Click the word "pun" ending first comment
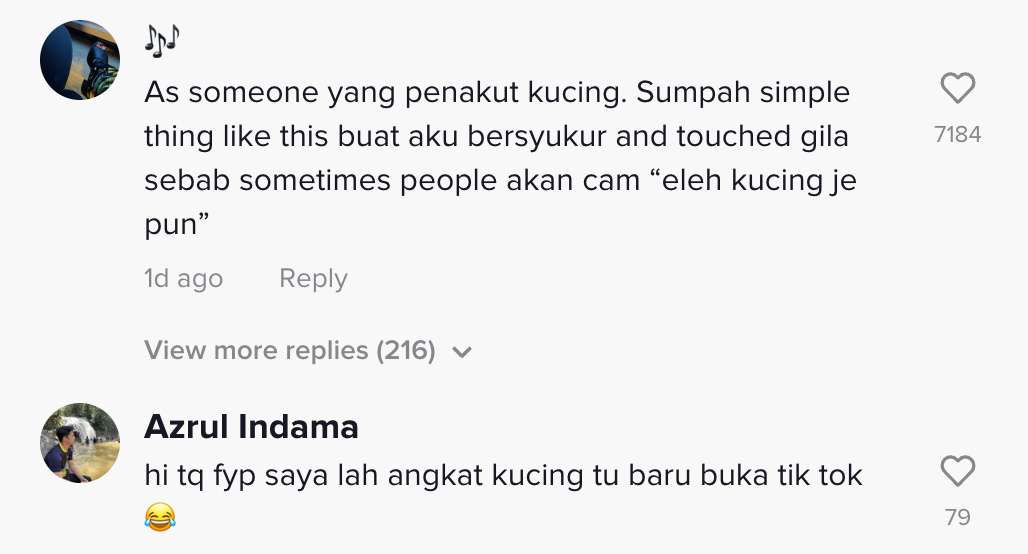This screenshot has width=1028, height=554. point(172,225)
